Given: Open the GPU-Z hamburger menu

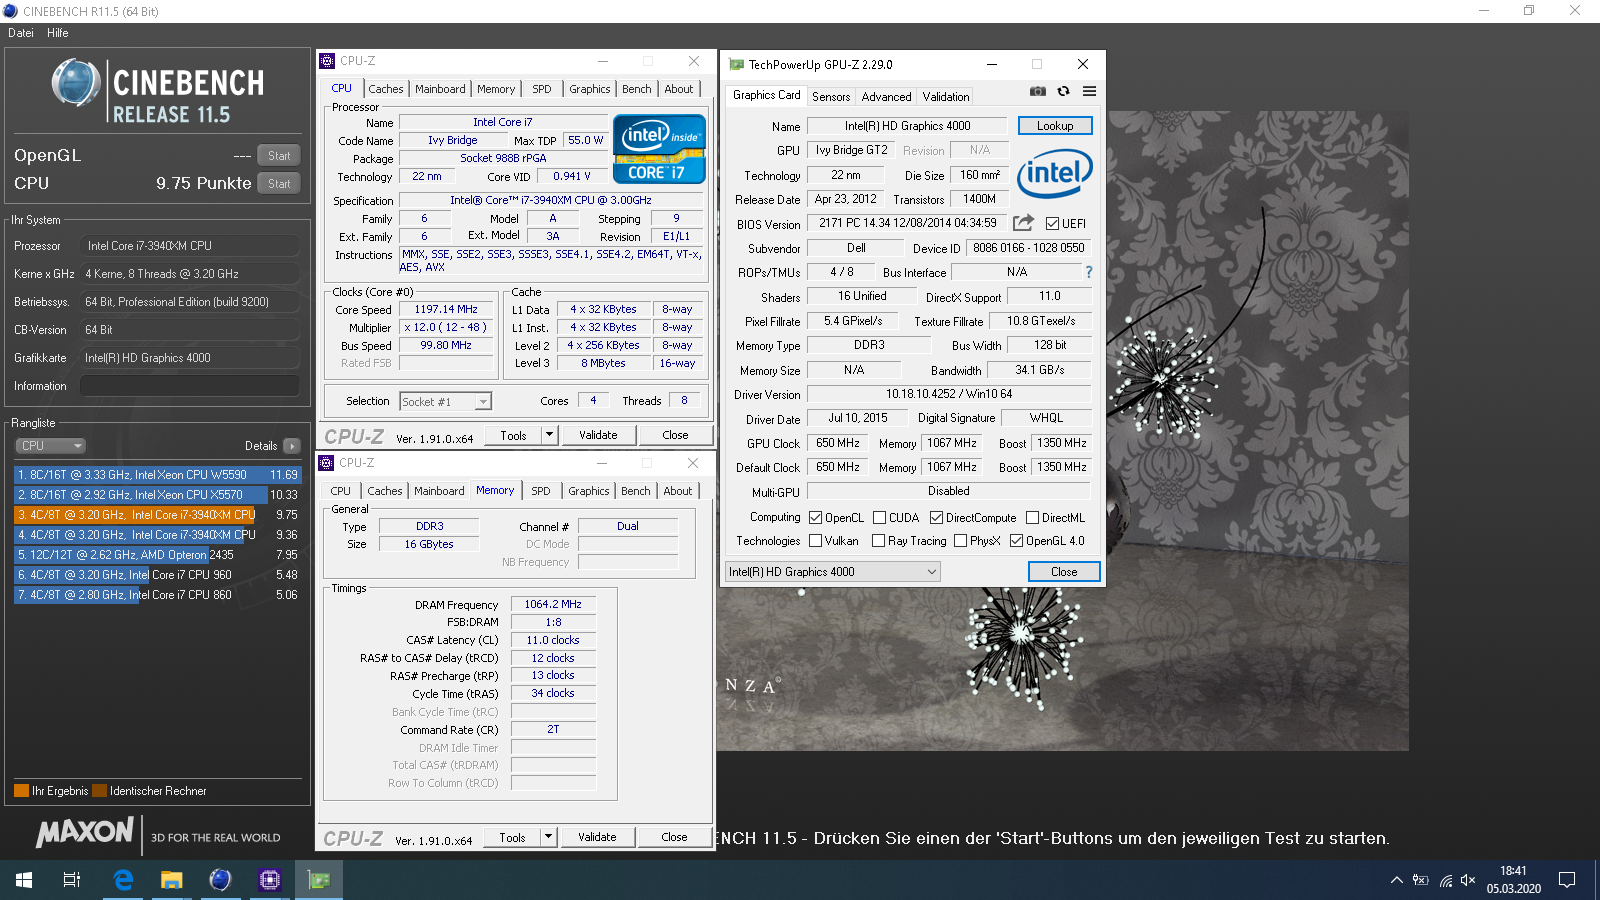Looking at the screenshot, I should click(1089, 91).
